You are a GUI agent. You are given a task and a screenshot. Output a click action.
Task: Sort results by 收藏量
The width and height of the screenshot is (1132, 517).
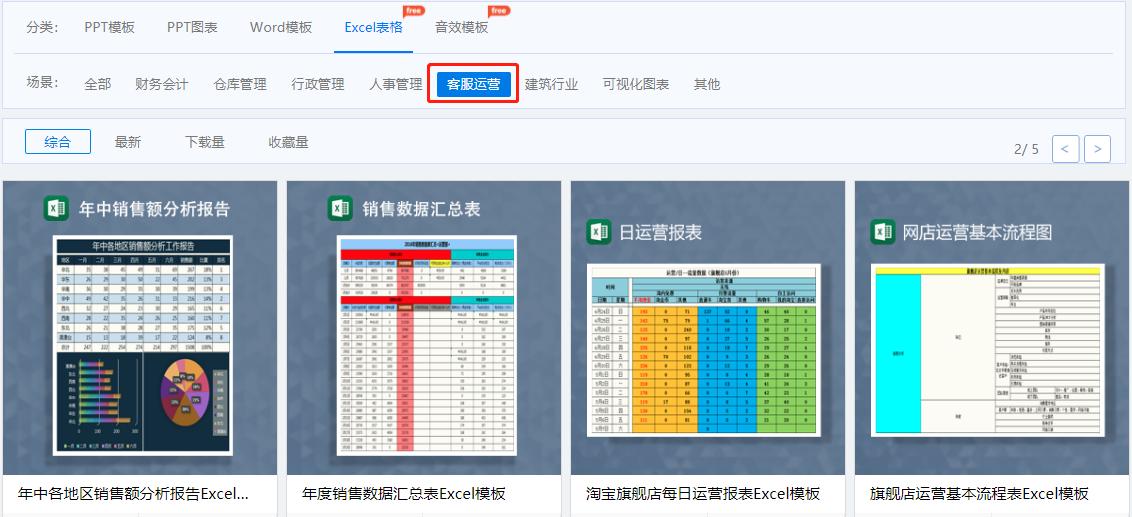click(x=289, y=142)
